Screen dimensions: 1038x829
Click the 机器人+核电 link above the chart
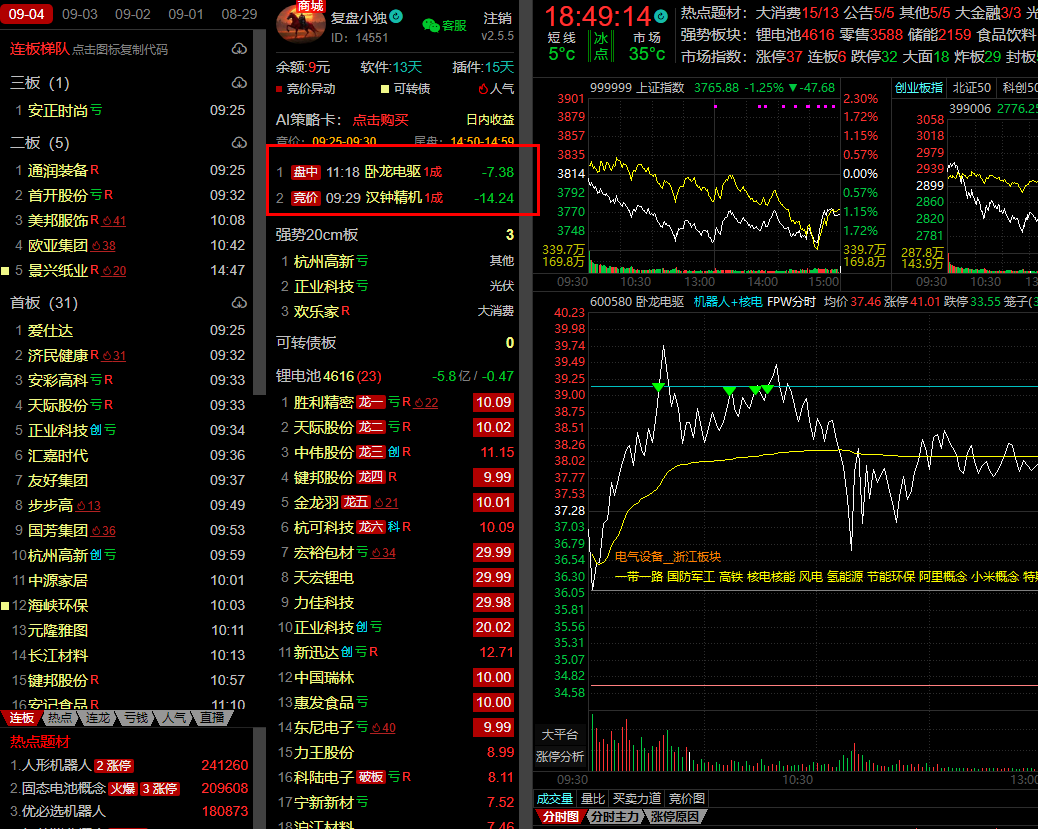pos(728,302)
